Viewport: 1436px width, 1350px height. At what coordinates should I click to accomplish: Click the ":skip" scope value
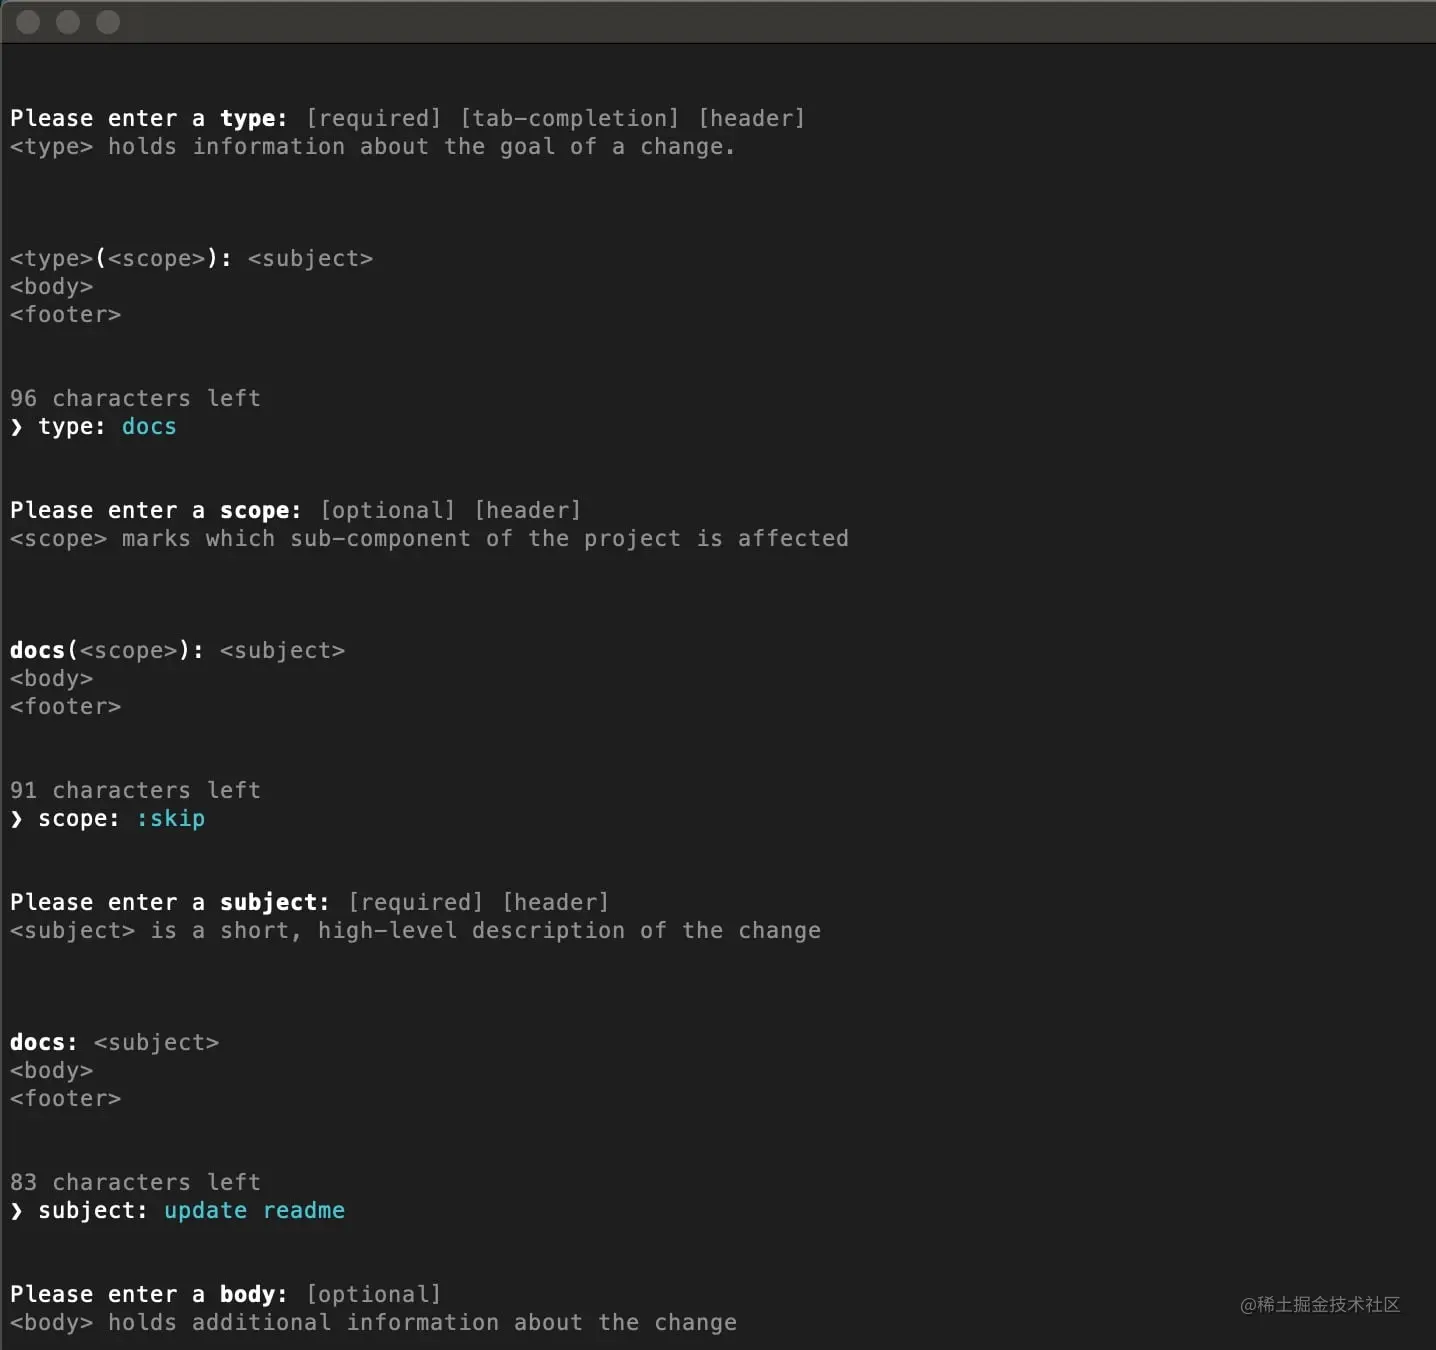171,819
